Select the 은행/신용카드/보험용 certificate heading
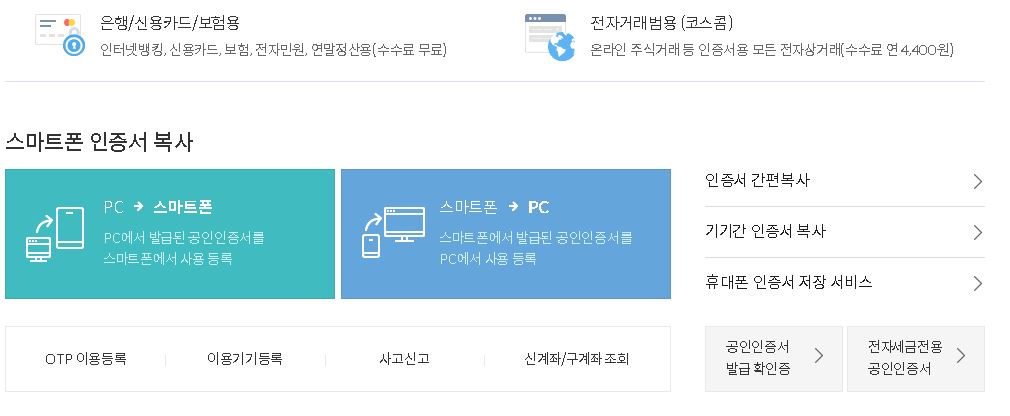The height and width of the screenshot is (416, 1010). [x=170, y=23]
